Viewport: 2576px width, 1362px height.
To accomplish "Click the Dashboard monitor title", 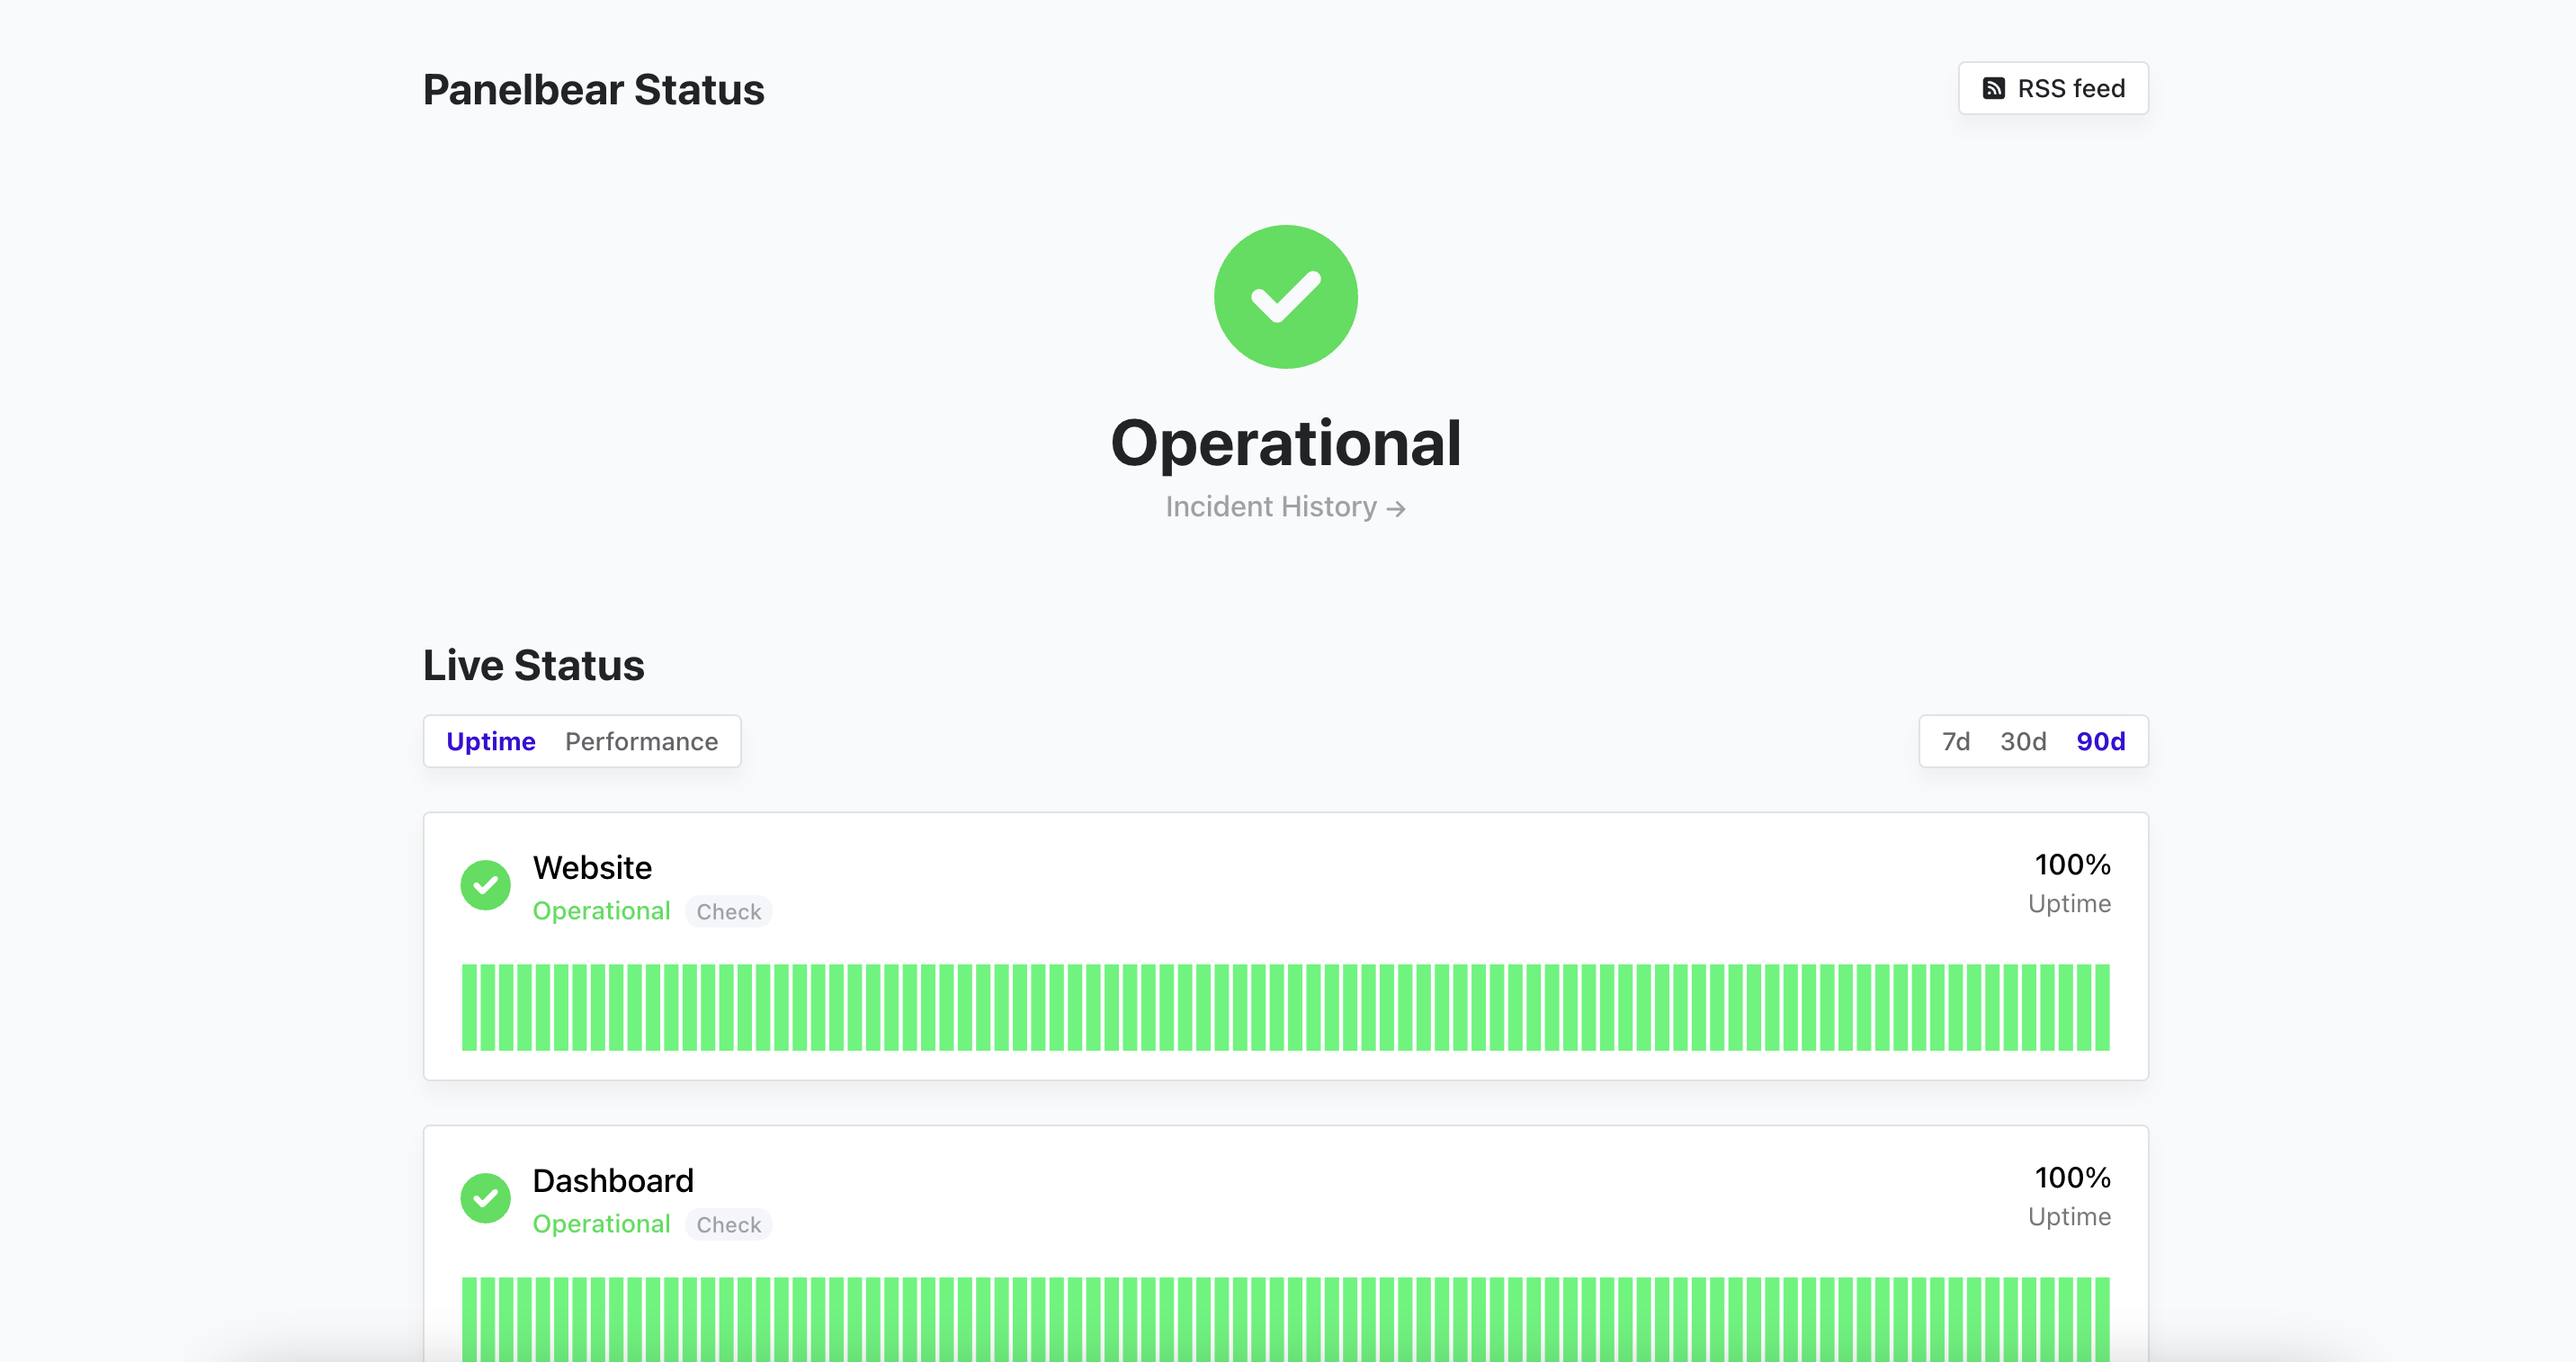I will (613, 1180).
